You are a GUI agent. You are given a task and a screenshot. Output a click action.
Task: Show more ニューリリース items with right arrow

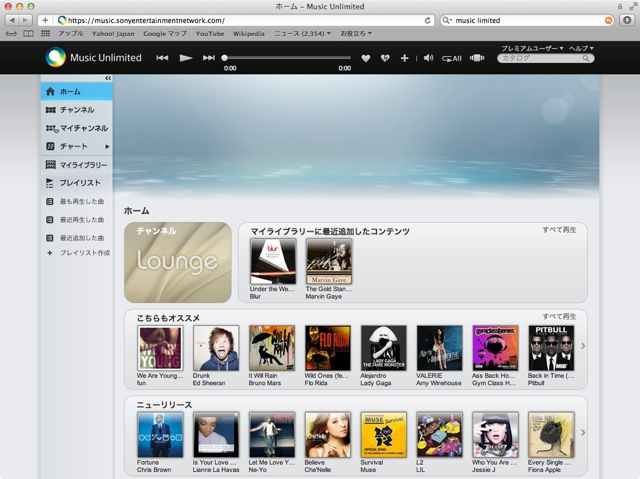(583, 432)
